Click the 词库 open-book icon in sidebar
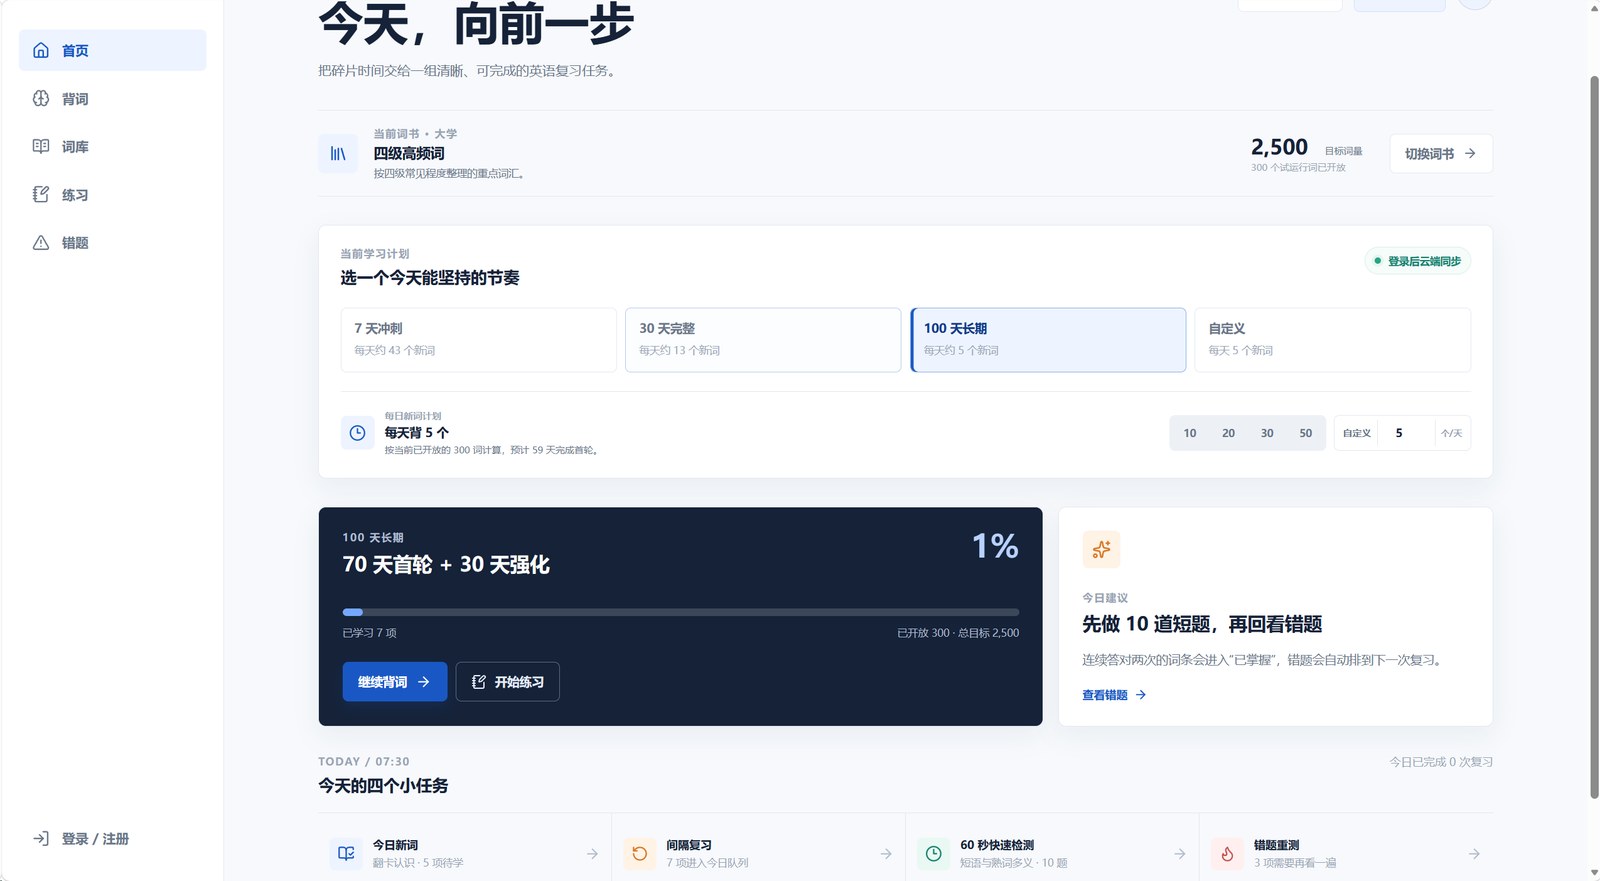 pyautogui.click(x=41, y=146)
